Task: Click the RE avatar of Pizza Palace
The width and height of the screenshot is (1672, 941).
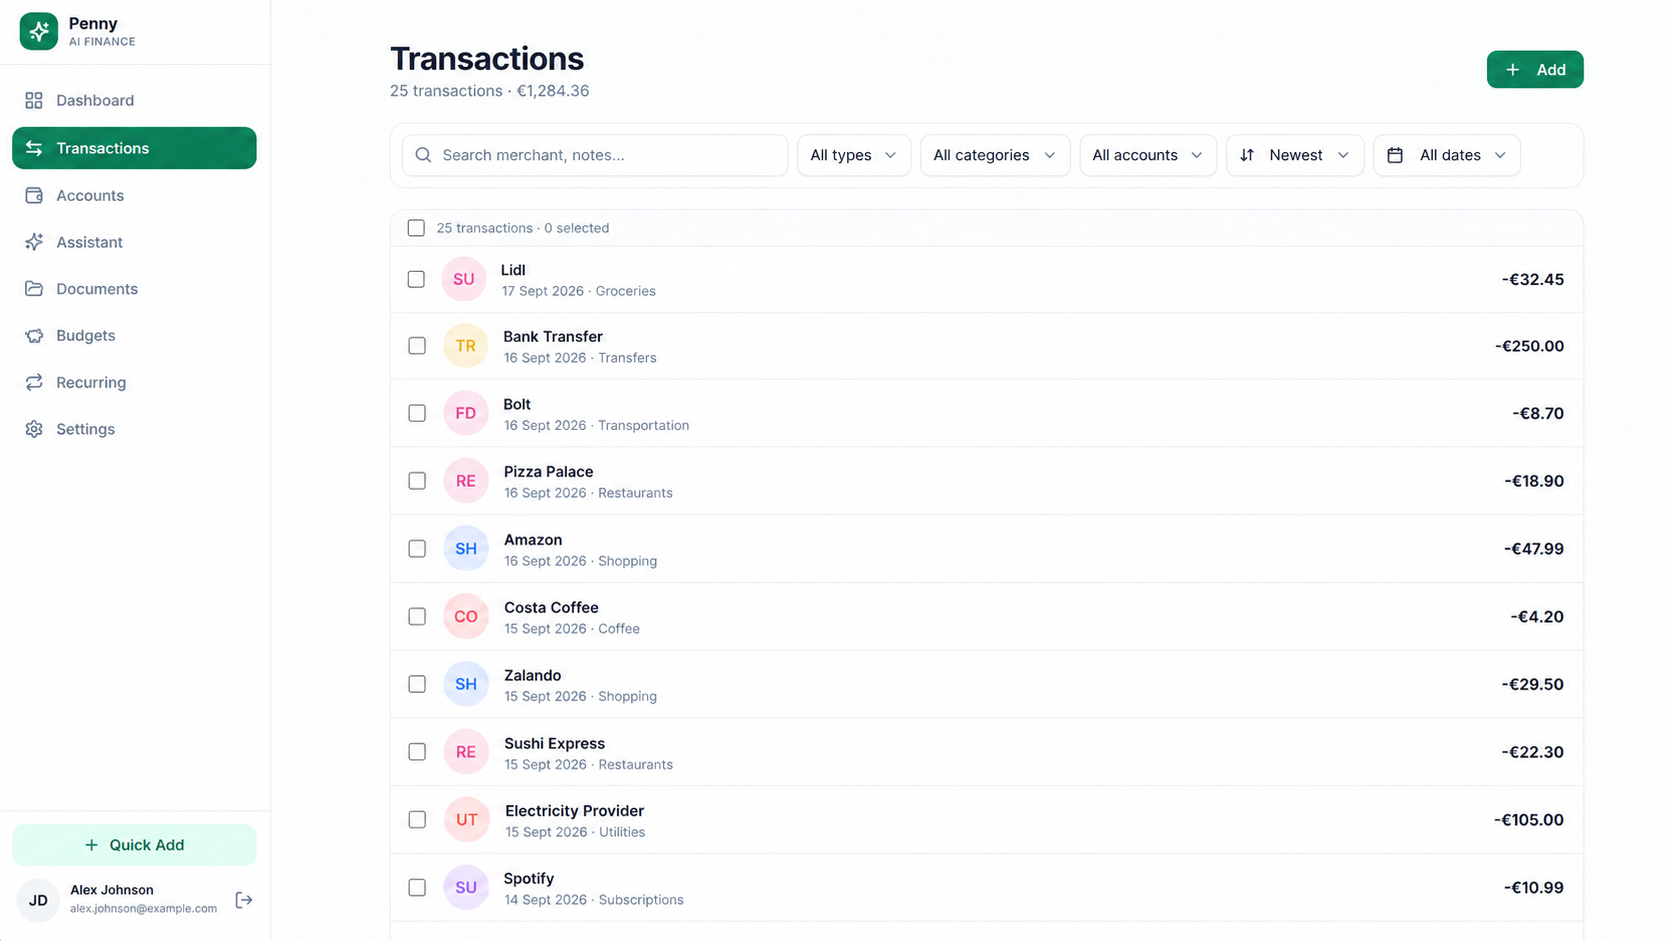Action: pyautogui.click(x=466, y=481)
